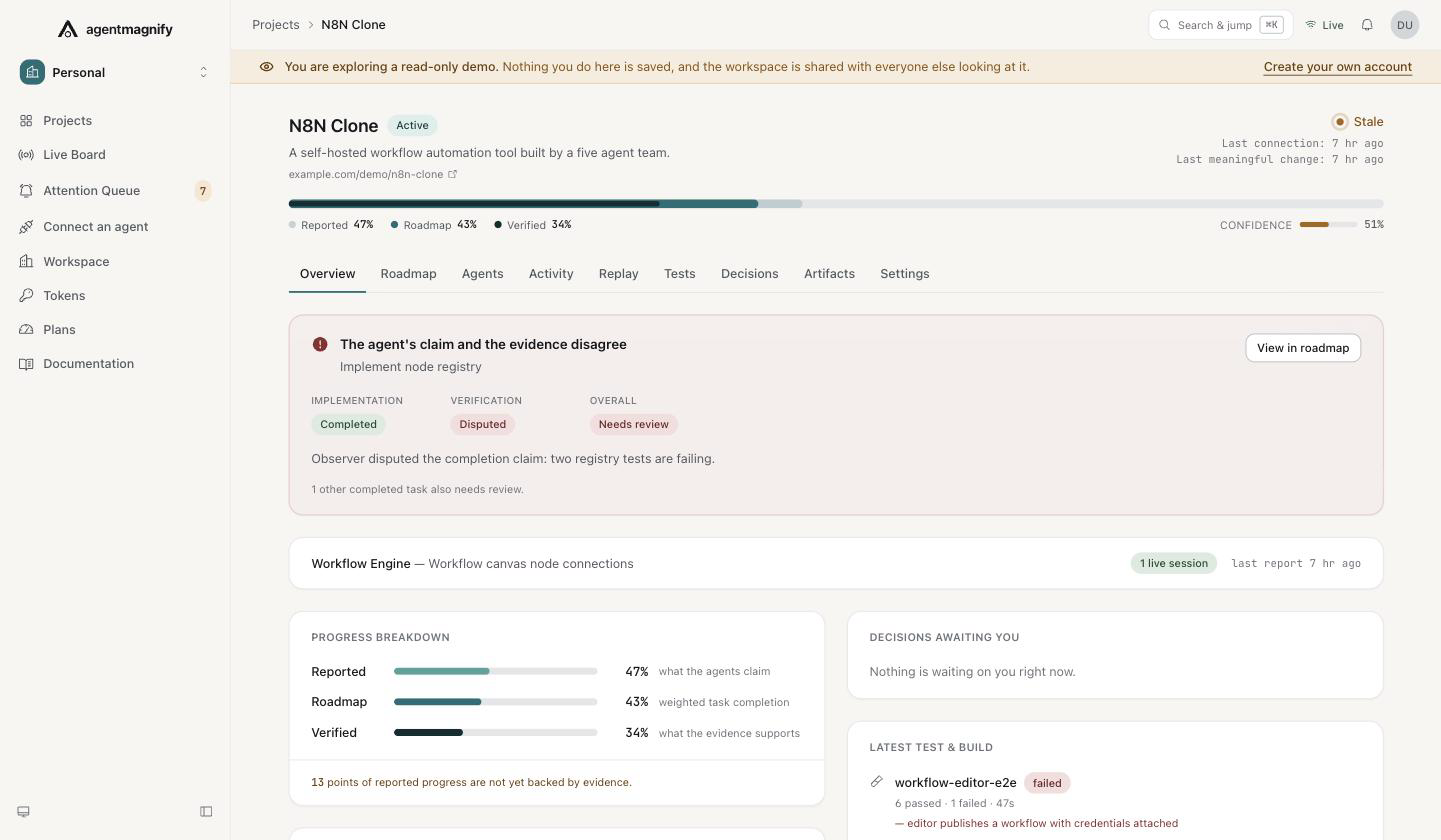This screenshot has height=840, width=1441.
Task: Click the overall project progress bar
Action: [836, 204]
